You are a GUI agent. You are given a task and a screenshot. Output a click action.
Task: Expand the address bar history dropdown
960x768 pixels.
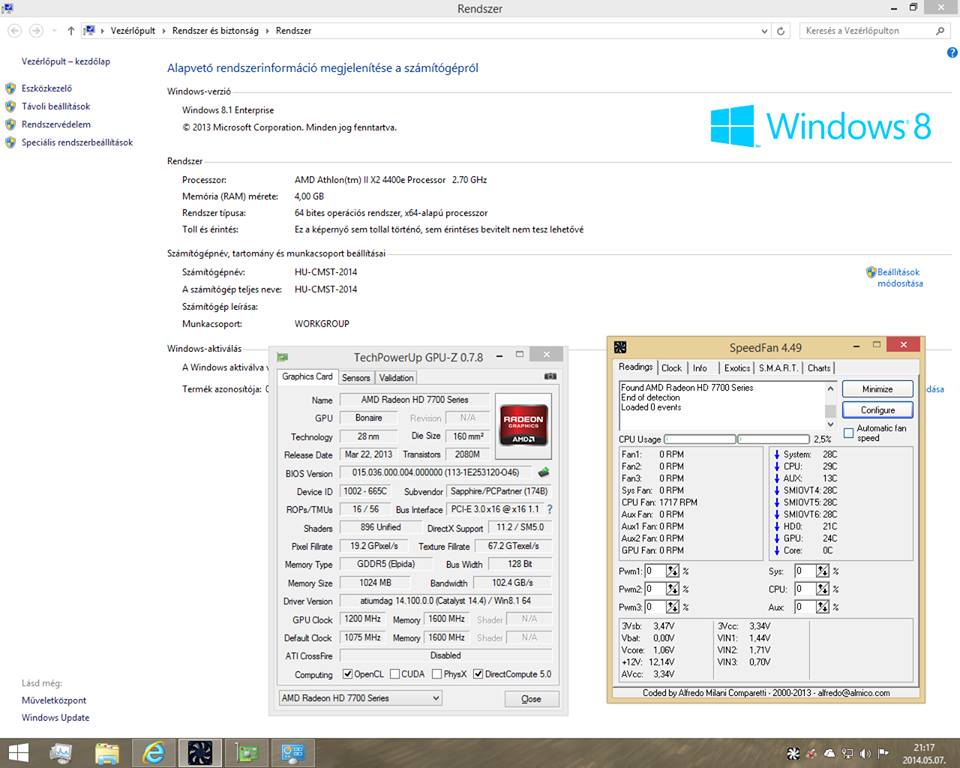[x=764, y=31]
